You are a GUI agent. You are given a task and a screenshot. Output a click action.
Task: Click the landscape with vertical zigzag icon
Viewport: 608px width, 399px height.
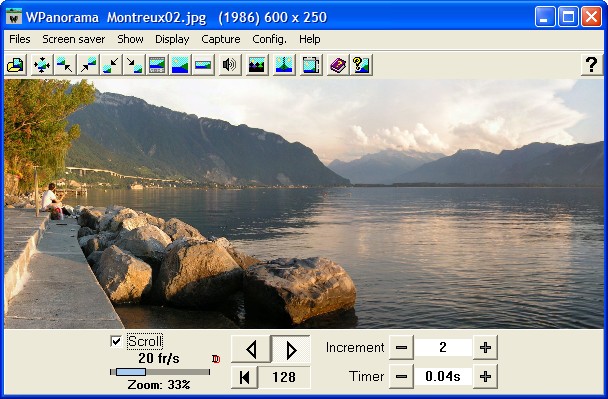[283, 65]
